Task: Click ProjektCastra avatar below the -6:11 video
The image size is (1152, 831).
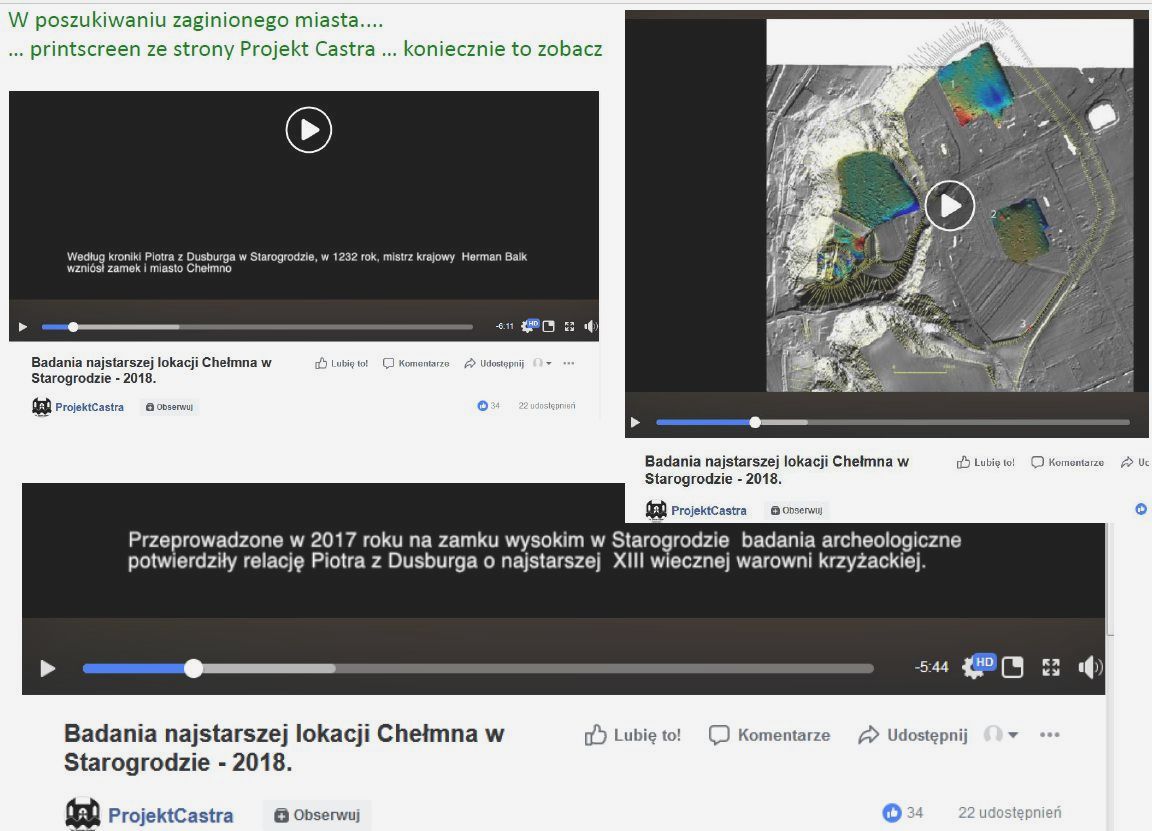Action: 42,407
